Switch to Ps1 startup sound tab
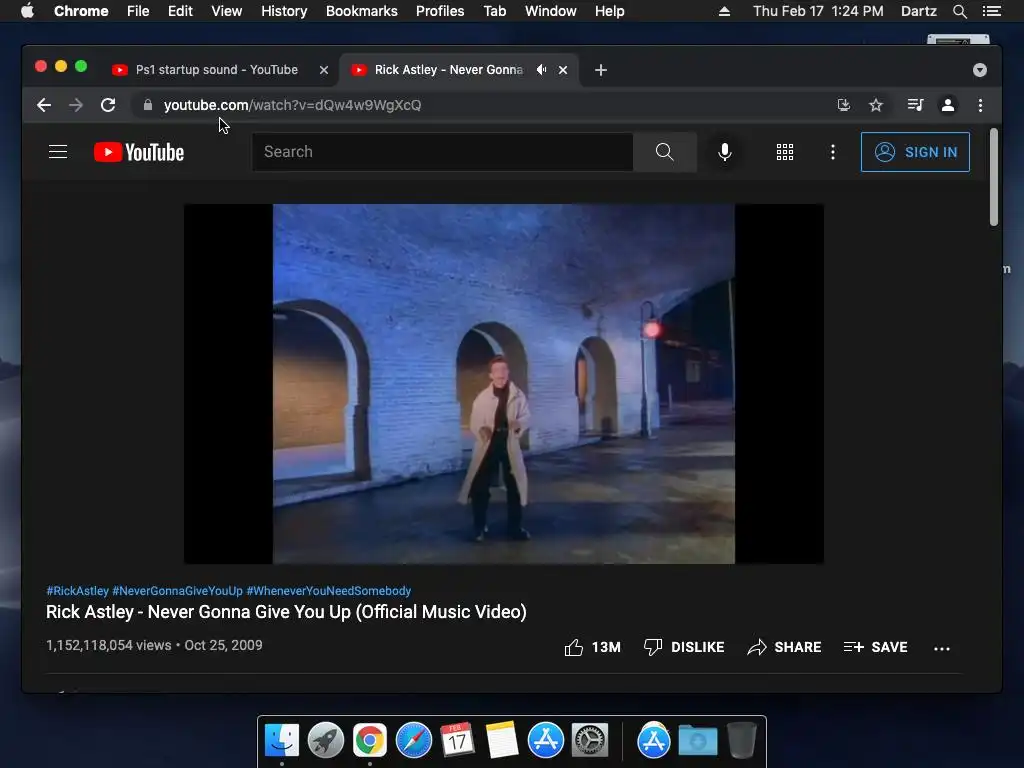The height and width of the screenshot is (768, 1024). click(216, 70)
